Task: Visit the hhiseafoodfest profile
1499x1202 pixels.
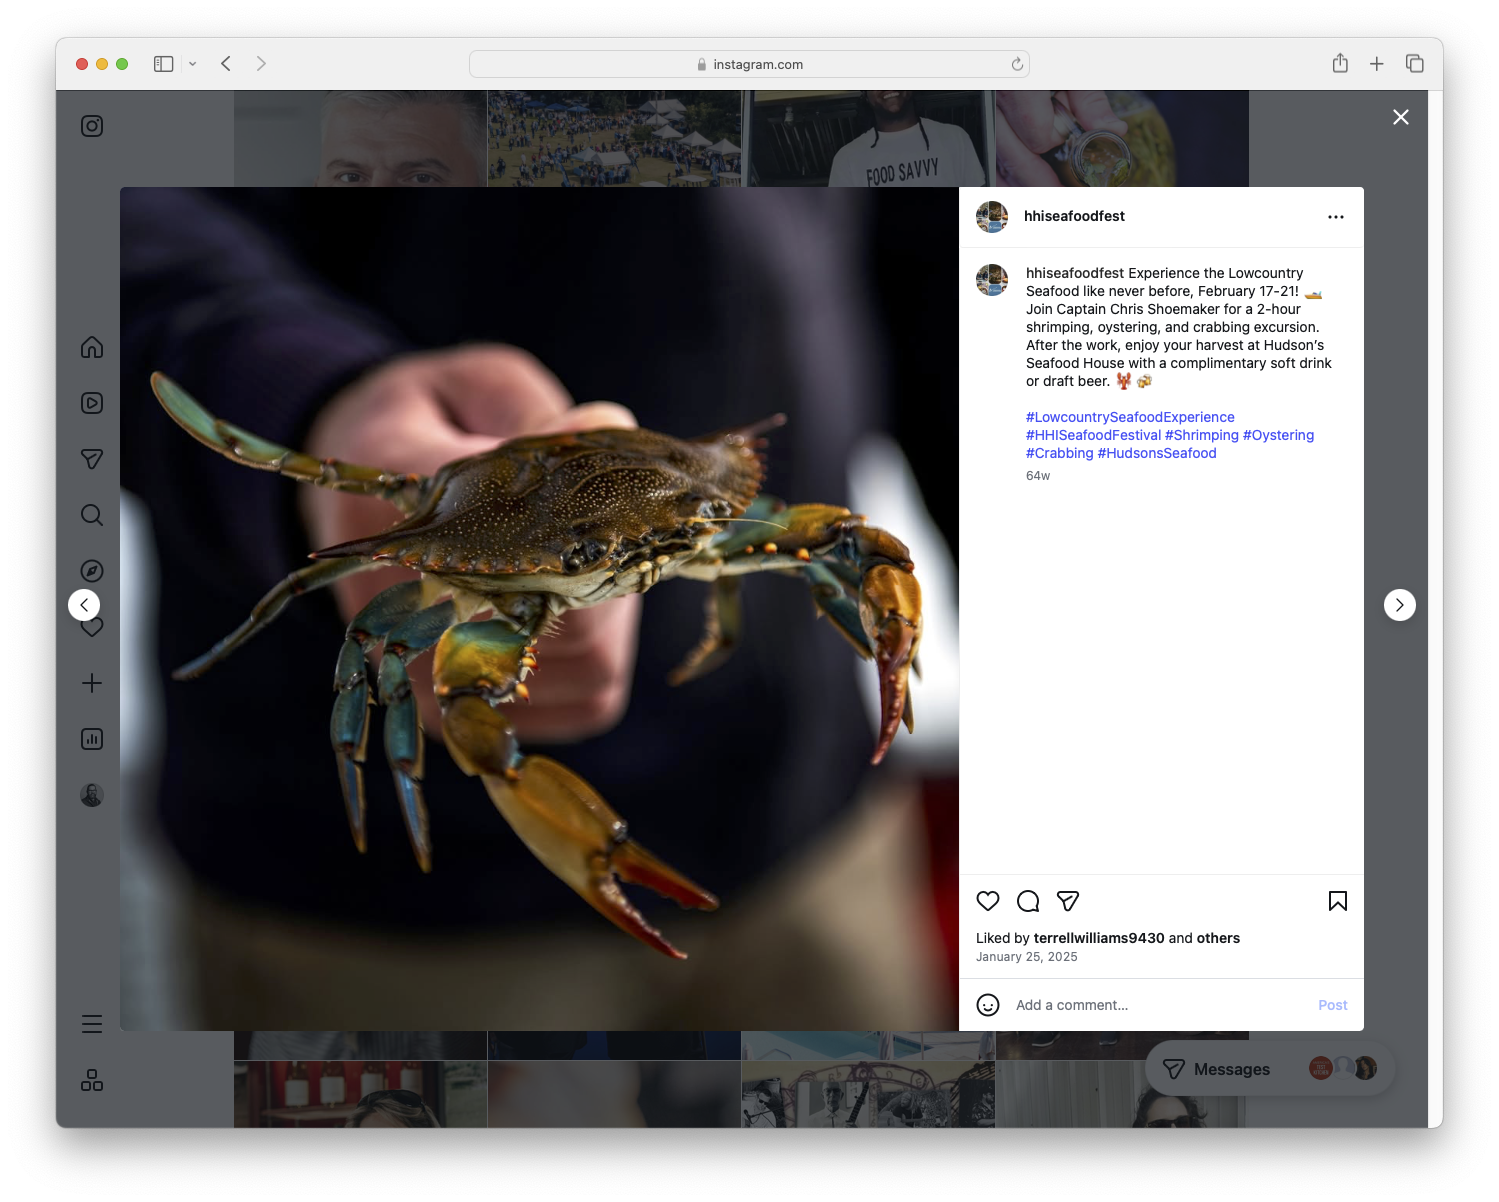Action: click(x=1074, y=216)
